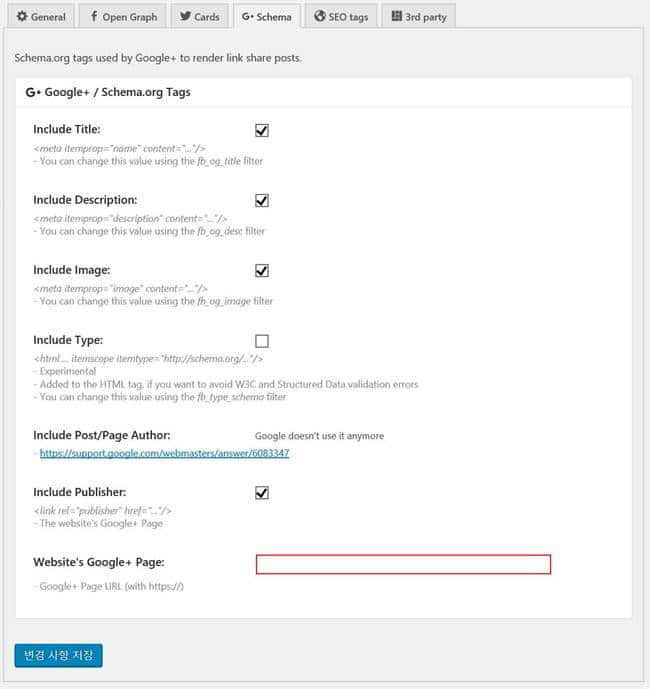The image size is (650, 689).
Task: Open the Twitter Cards tab
Action: tap(200, 16)
